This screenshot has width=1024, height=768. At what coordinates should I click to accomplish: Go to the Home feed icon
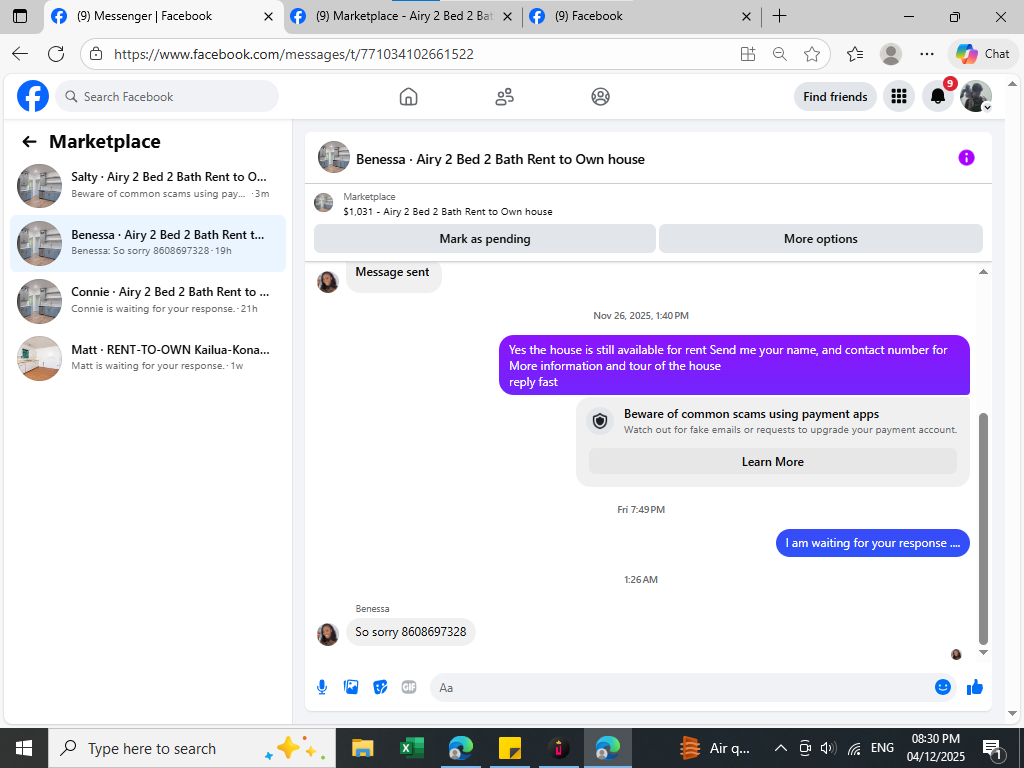[408, 97]
